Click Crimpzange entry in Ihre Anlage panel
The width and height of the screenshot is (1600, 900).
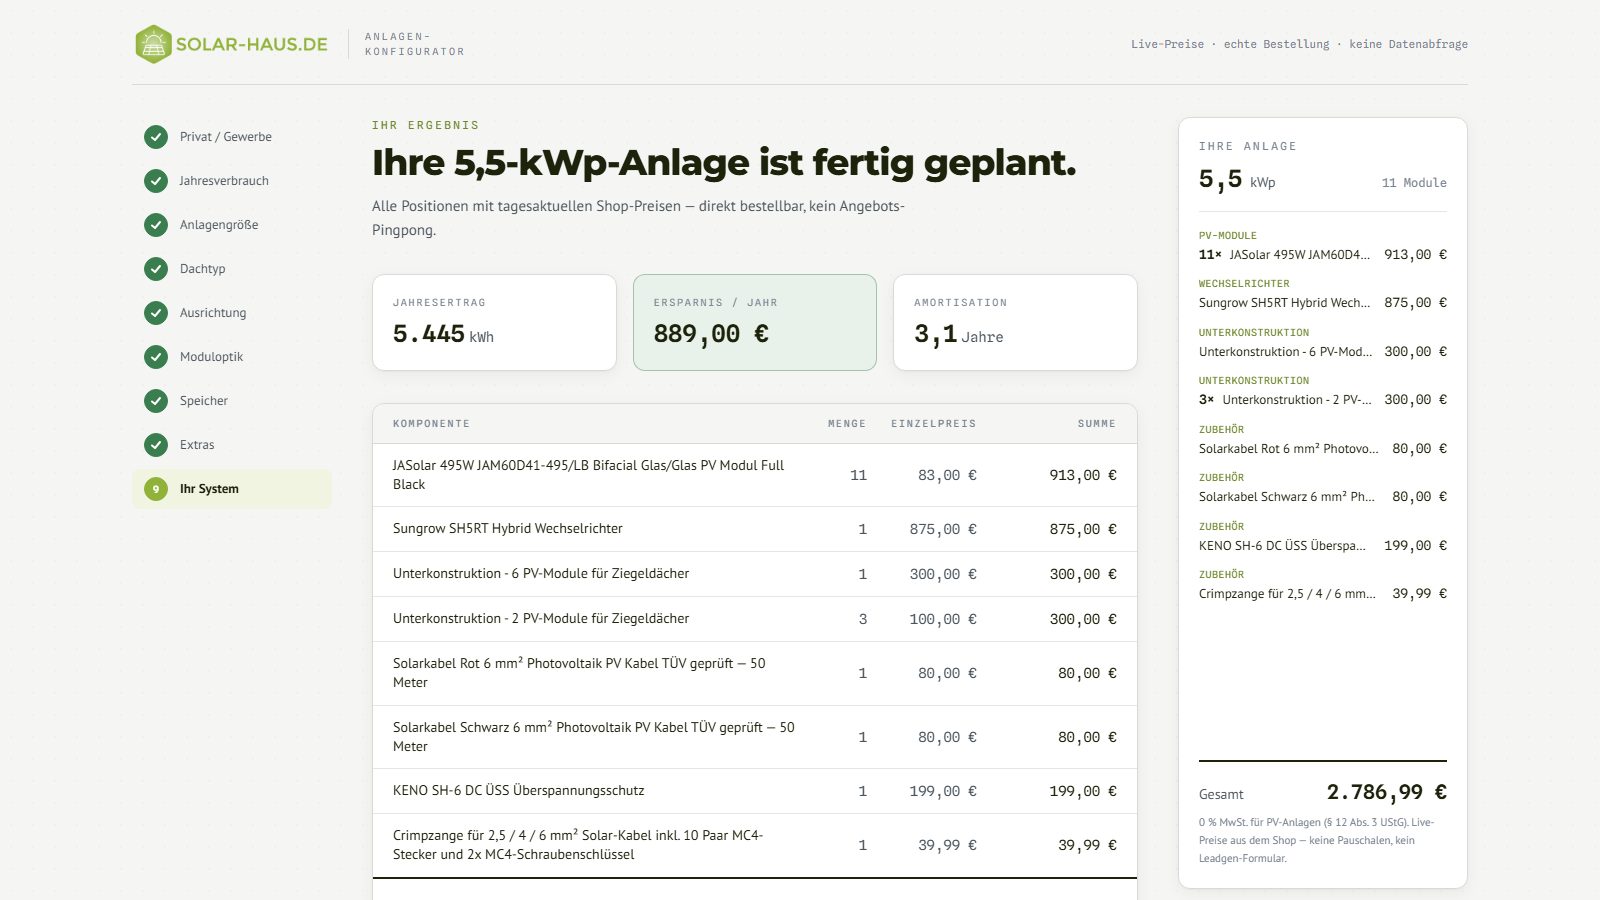click(1323, 585)
